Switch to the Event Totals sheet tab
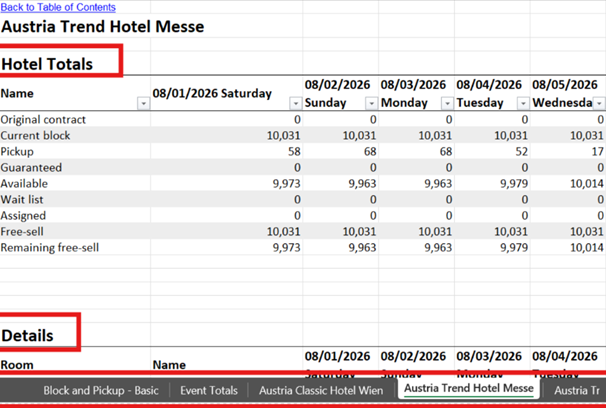The image size is (606, 408). pos(209,390)
